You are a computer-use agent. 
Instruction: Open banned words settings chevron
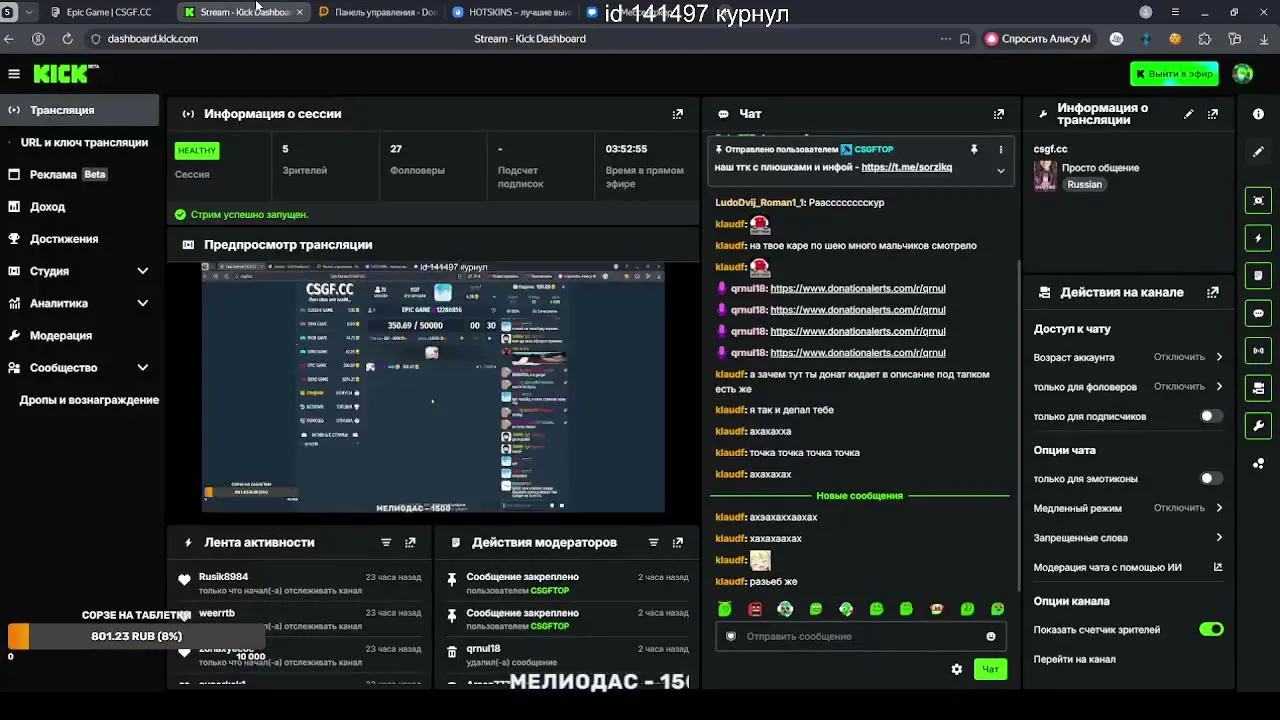coord(1219,537)
